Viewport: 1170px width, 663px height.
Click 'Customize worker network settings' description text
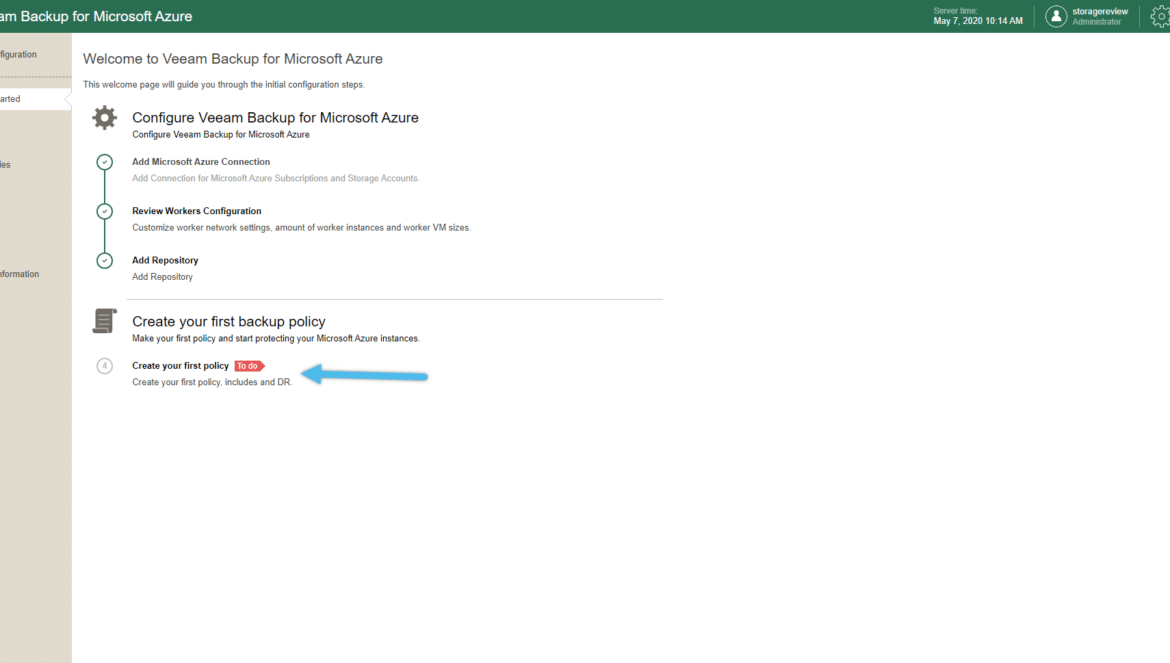click(301, 227)
